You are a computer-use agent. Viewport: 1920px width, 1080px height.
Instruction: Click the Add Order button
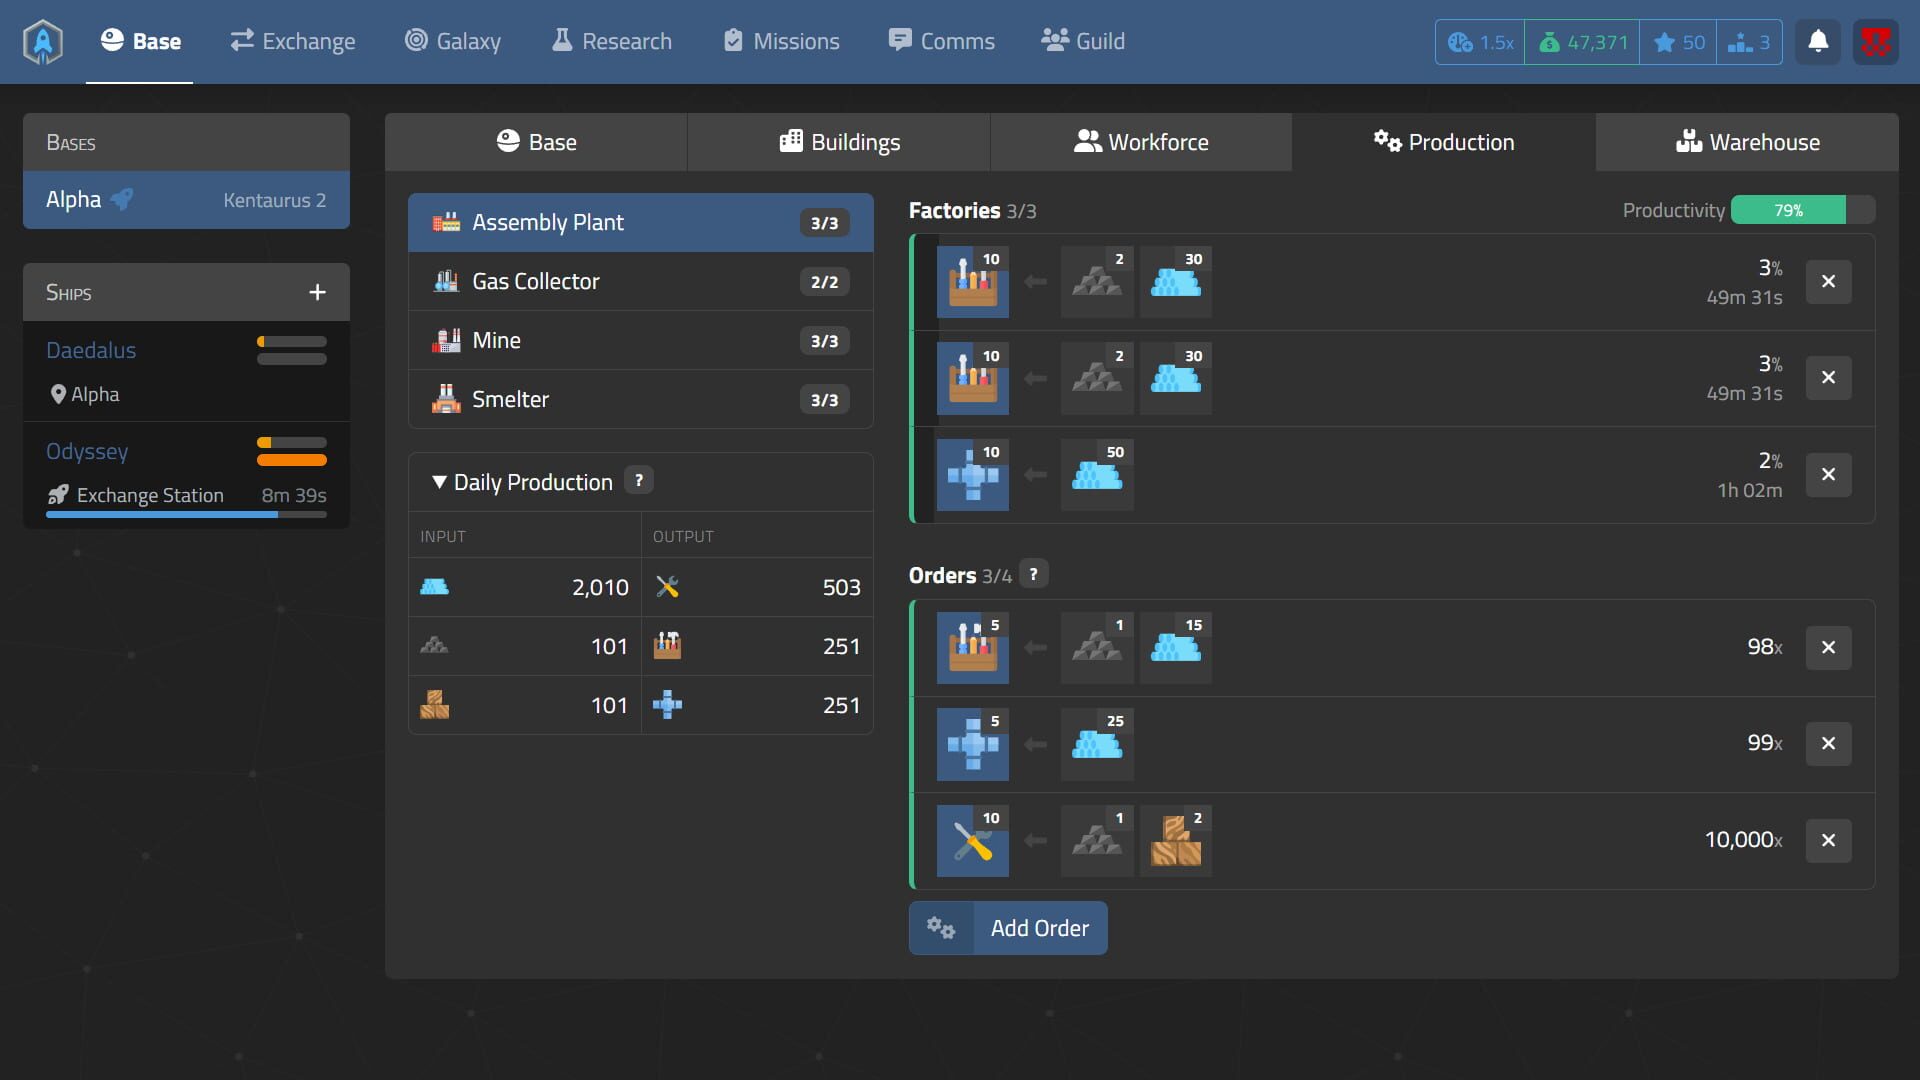point(1040,928)
